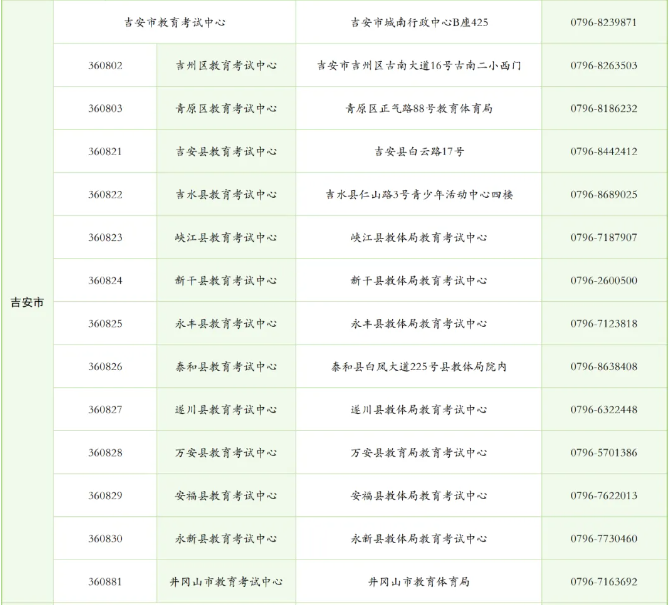Select 井冈山市教育考试中心 cell
This screenshot has width=670, height=605.
(x=226, y=582)
